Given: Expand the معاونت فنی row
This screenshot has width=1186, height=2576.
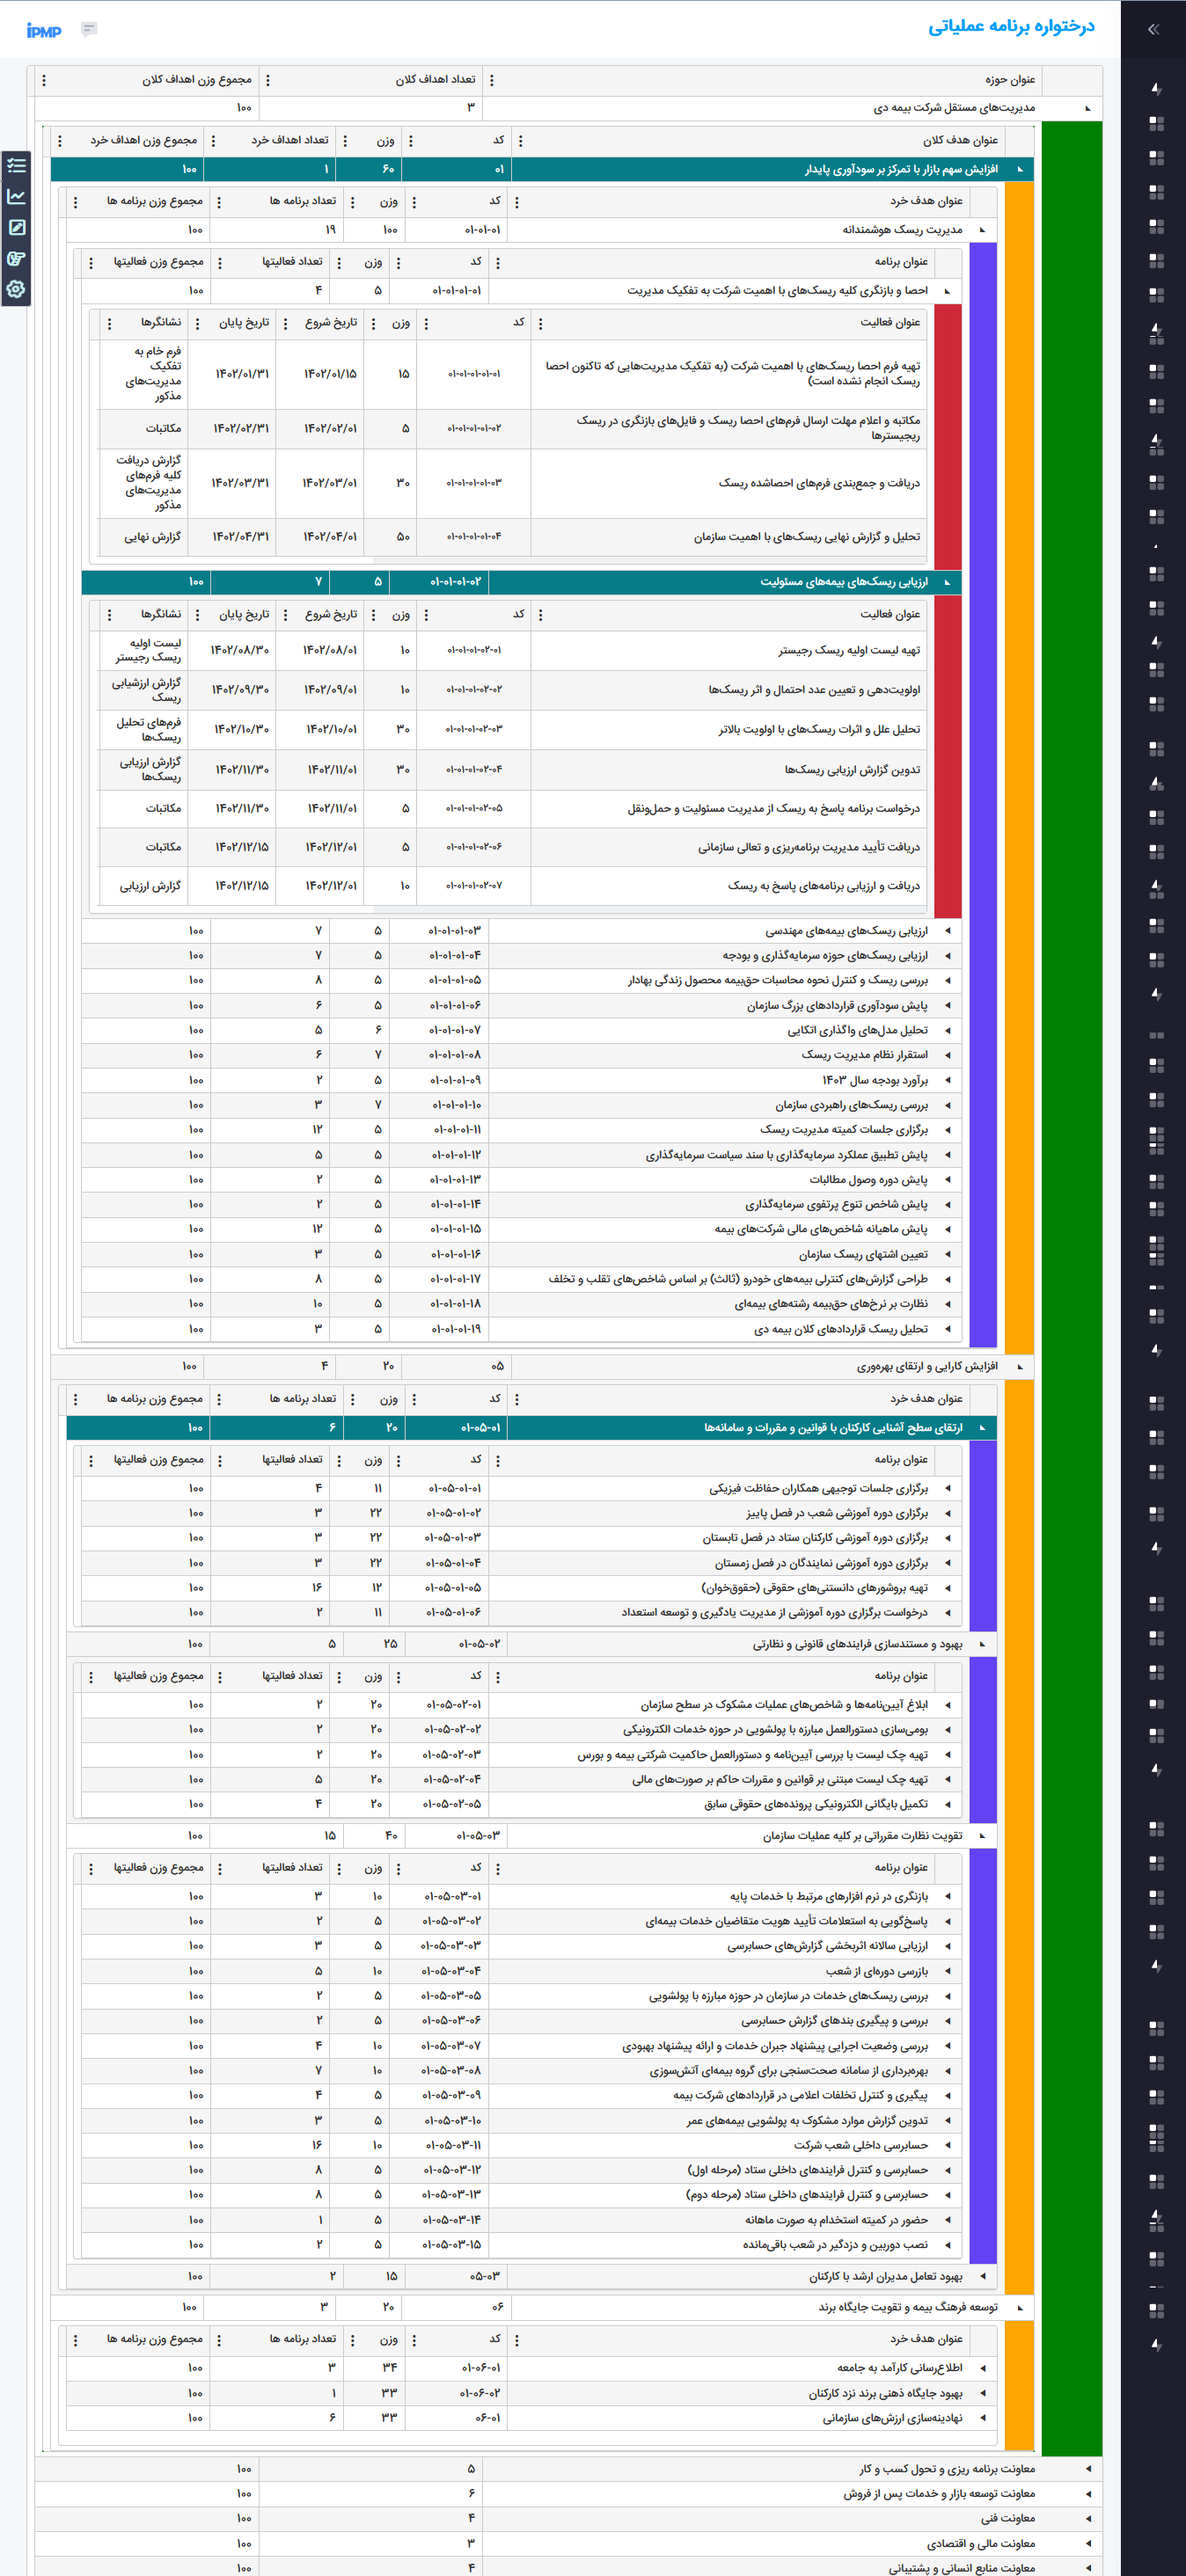Looking at the screenshot, I should pos(1088,2518).
